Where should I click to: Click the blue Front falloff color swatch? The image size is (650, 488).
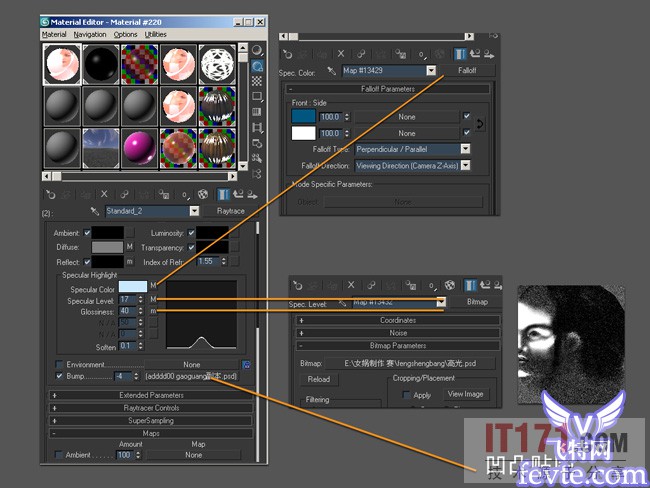(303, 116)
